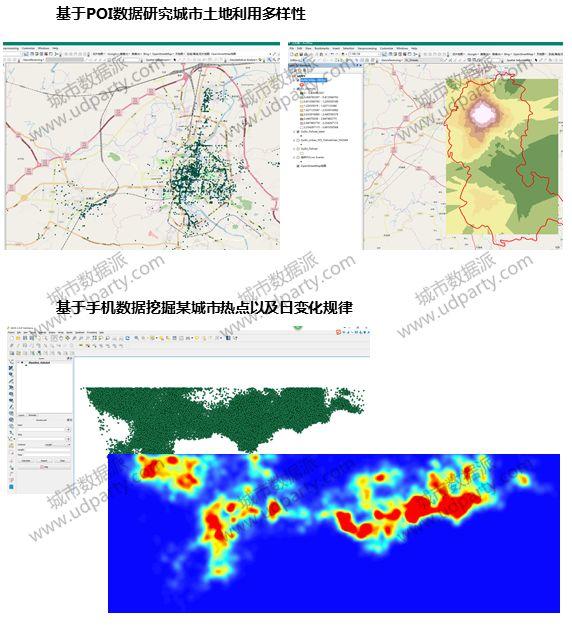Screen dimensions: 572x625
Task: Open Geoprocessing menu in right ArcMap window
Action: [367, 48]
